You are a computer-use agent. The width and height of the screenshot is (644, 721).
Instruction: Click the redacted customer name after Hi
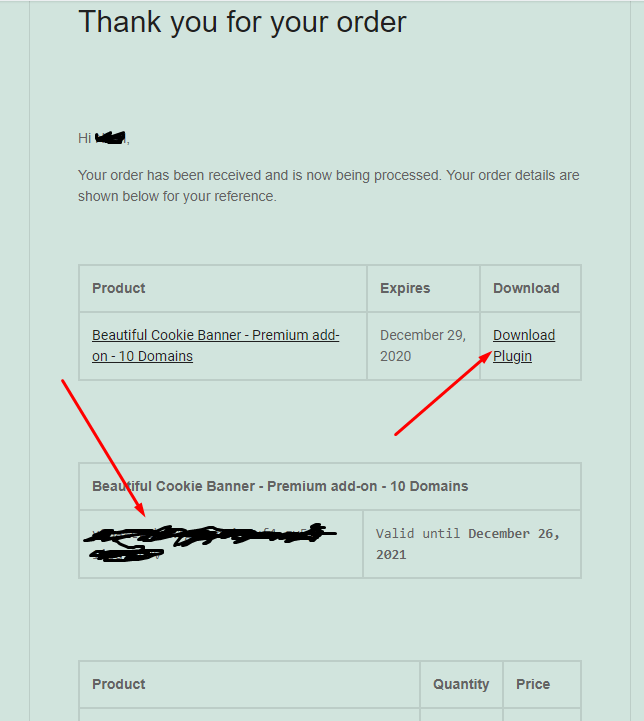click(x=110, y=137)
